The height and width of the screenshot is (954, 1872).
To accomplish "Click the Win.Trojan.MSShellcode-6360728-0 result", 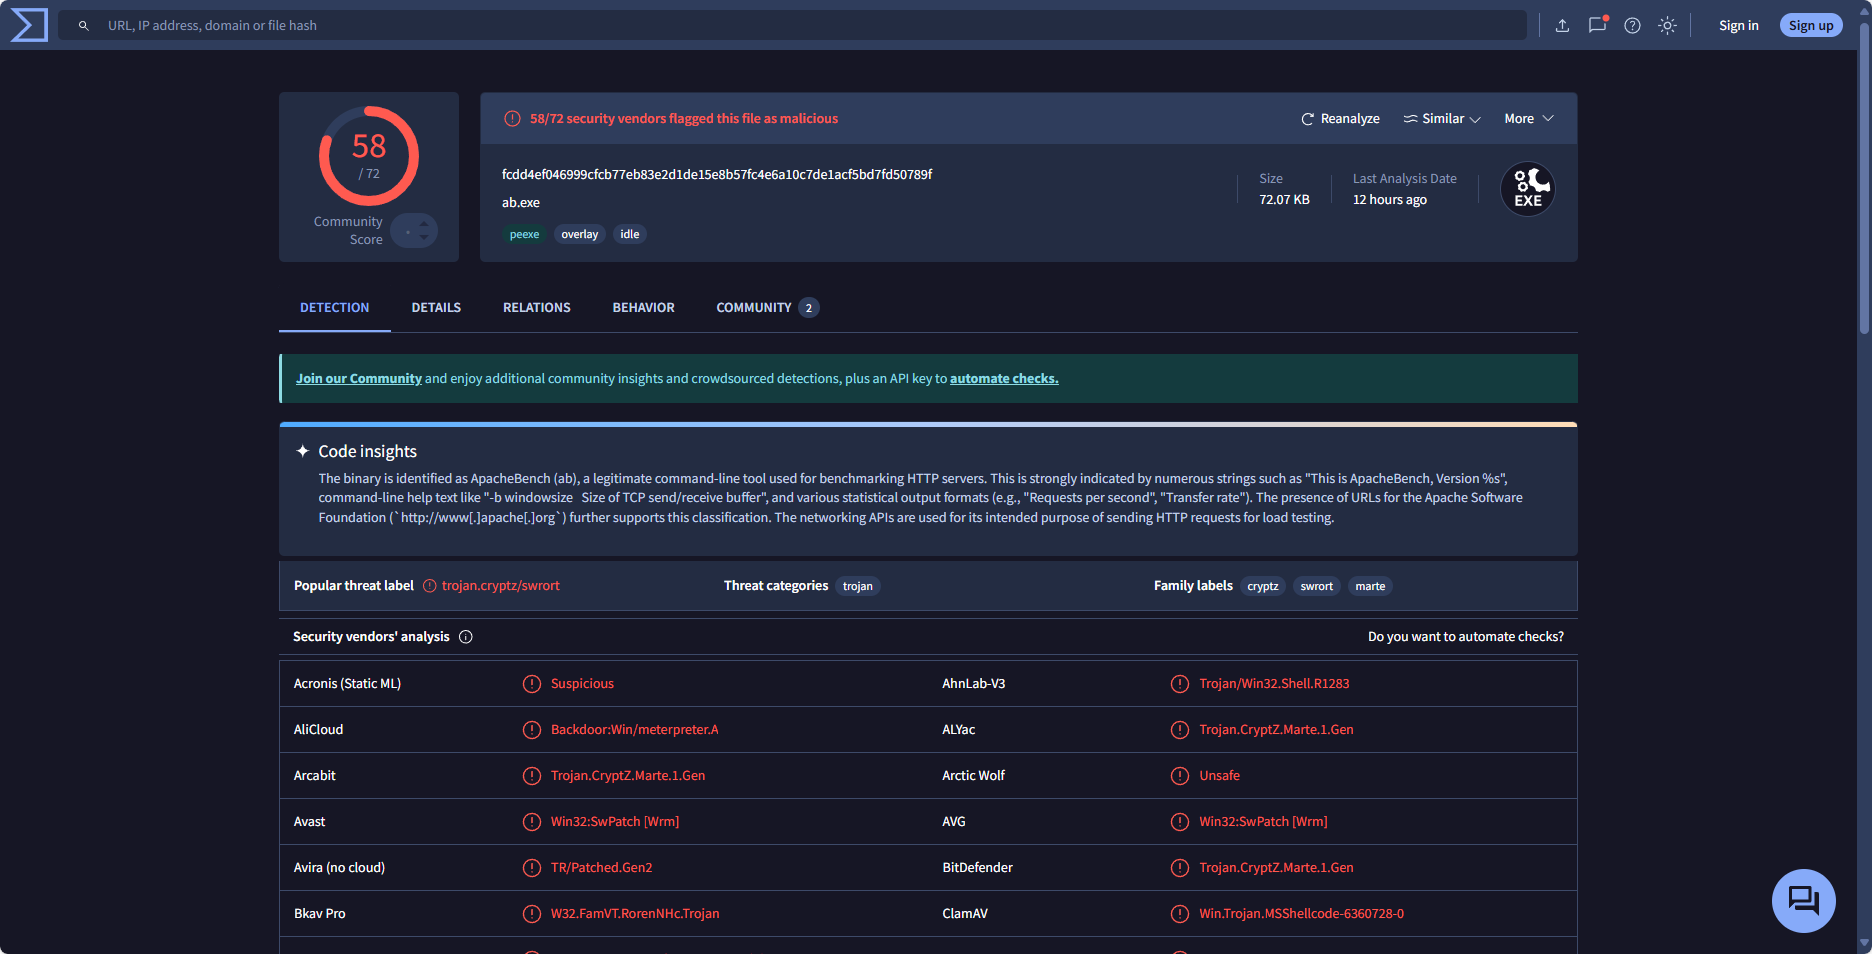I will coord(1301,914).
